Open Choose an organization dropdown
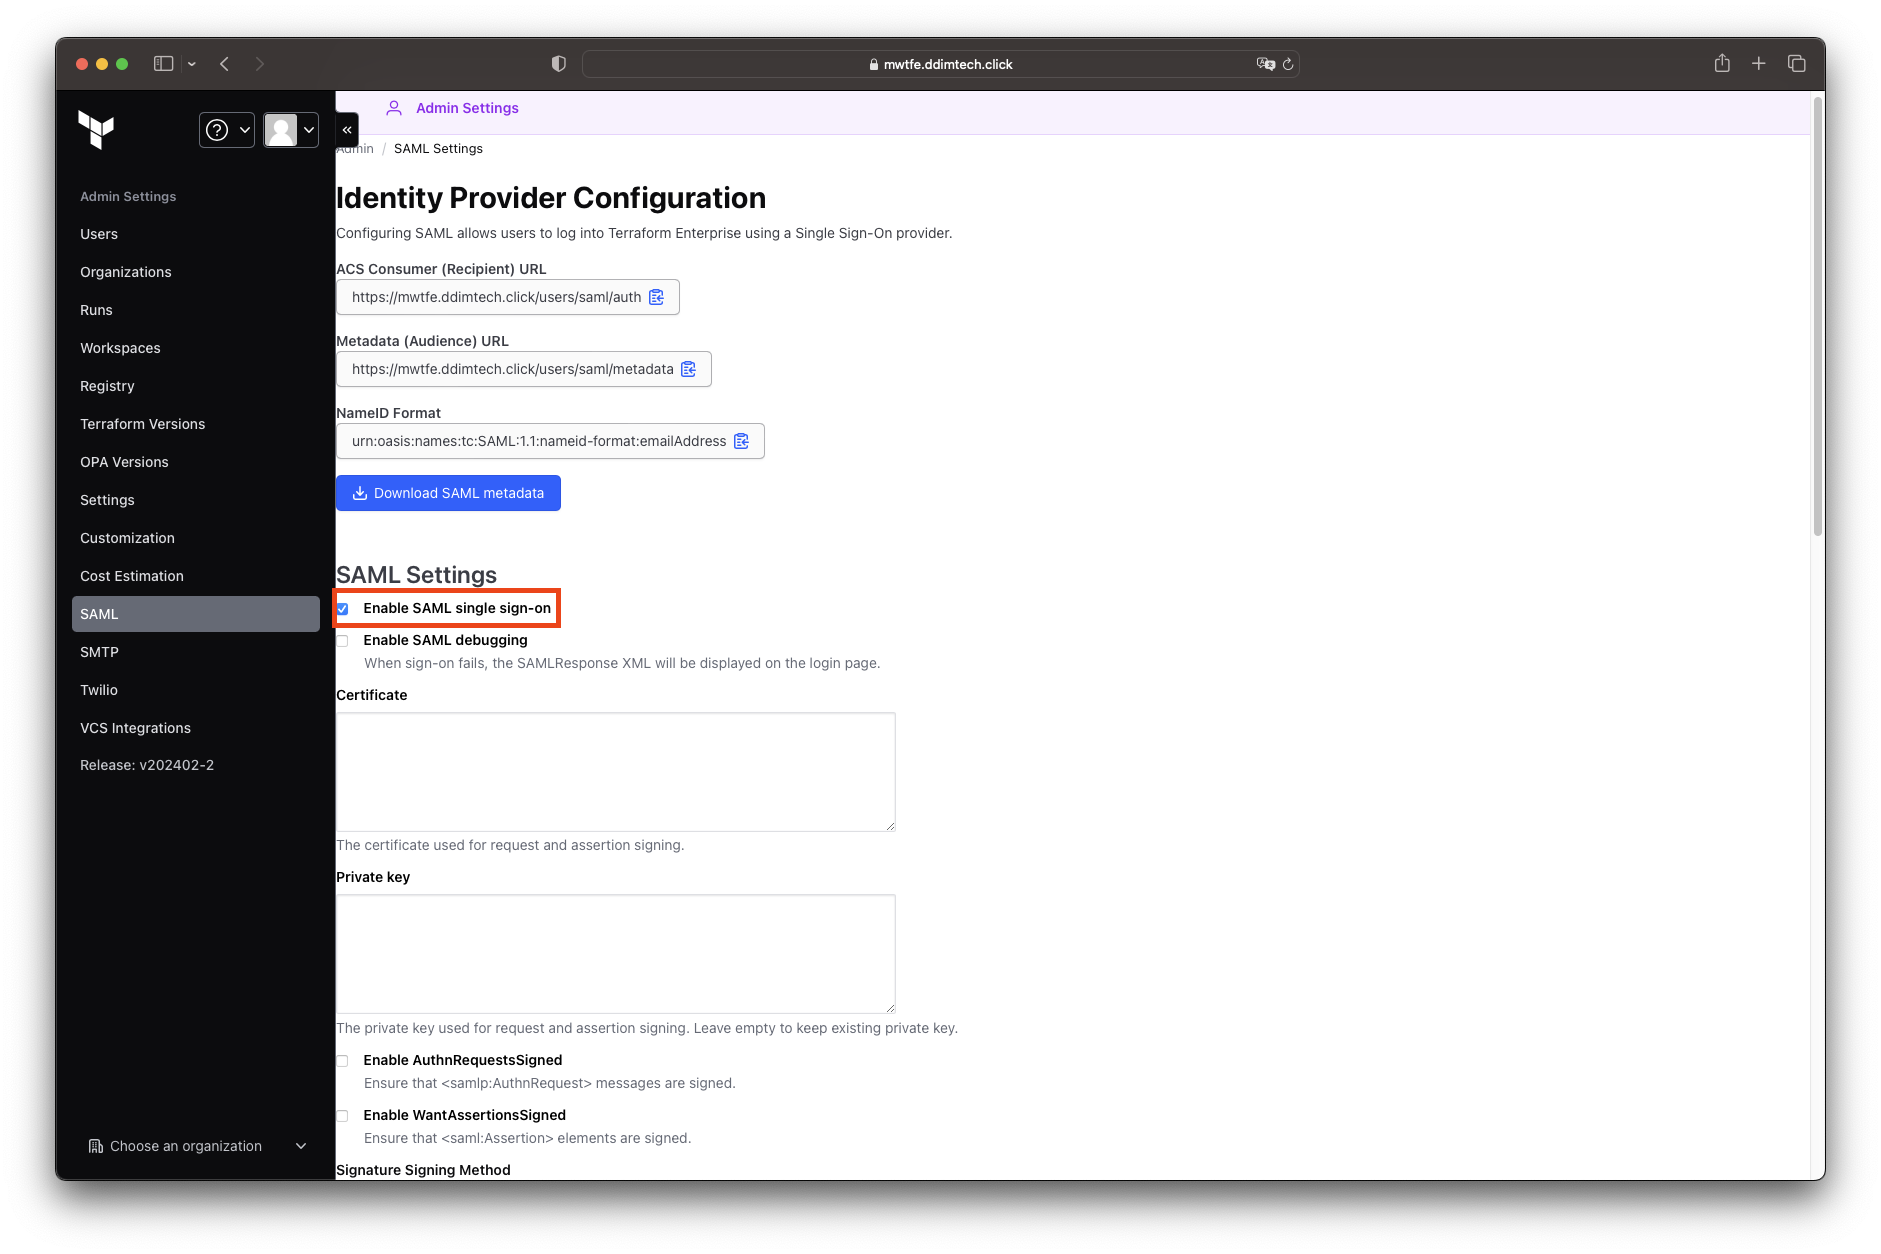This screenshot has height=1254, width=1881. (x=197, y=1146)
